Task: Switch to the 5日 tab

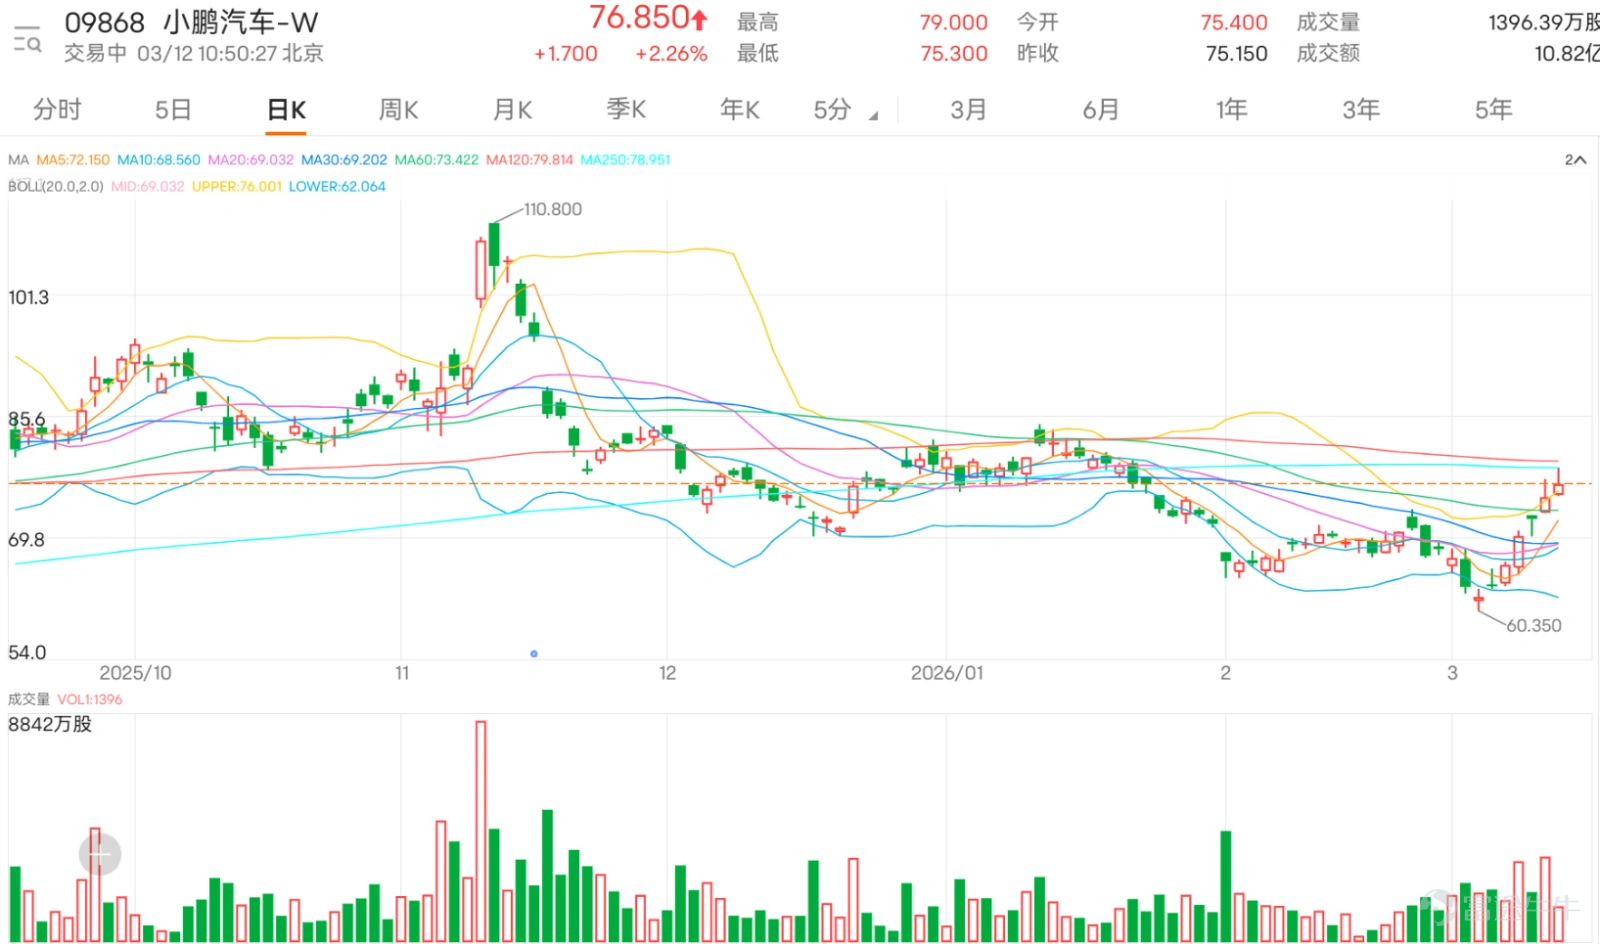Action: pyautogui.click(x=173, y=110)
